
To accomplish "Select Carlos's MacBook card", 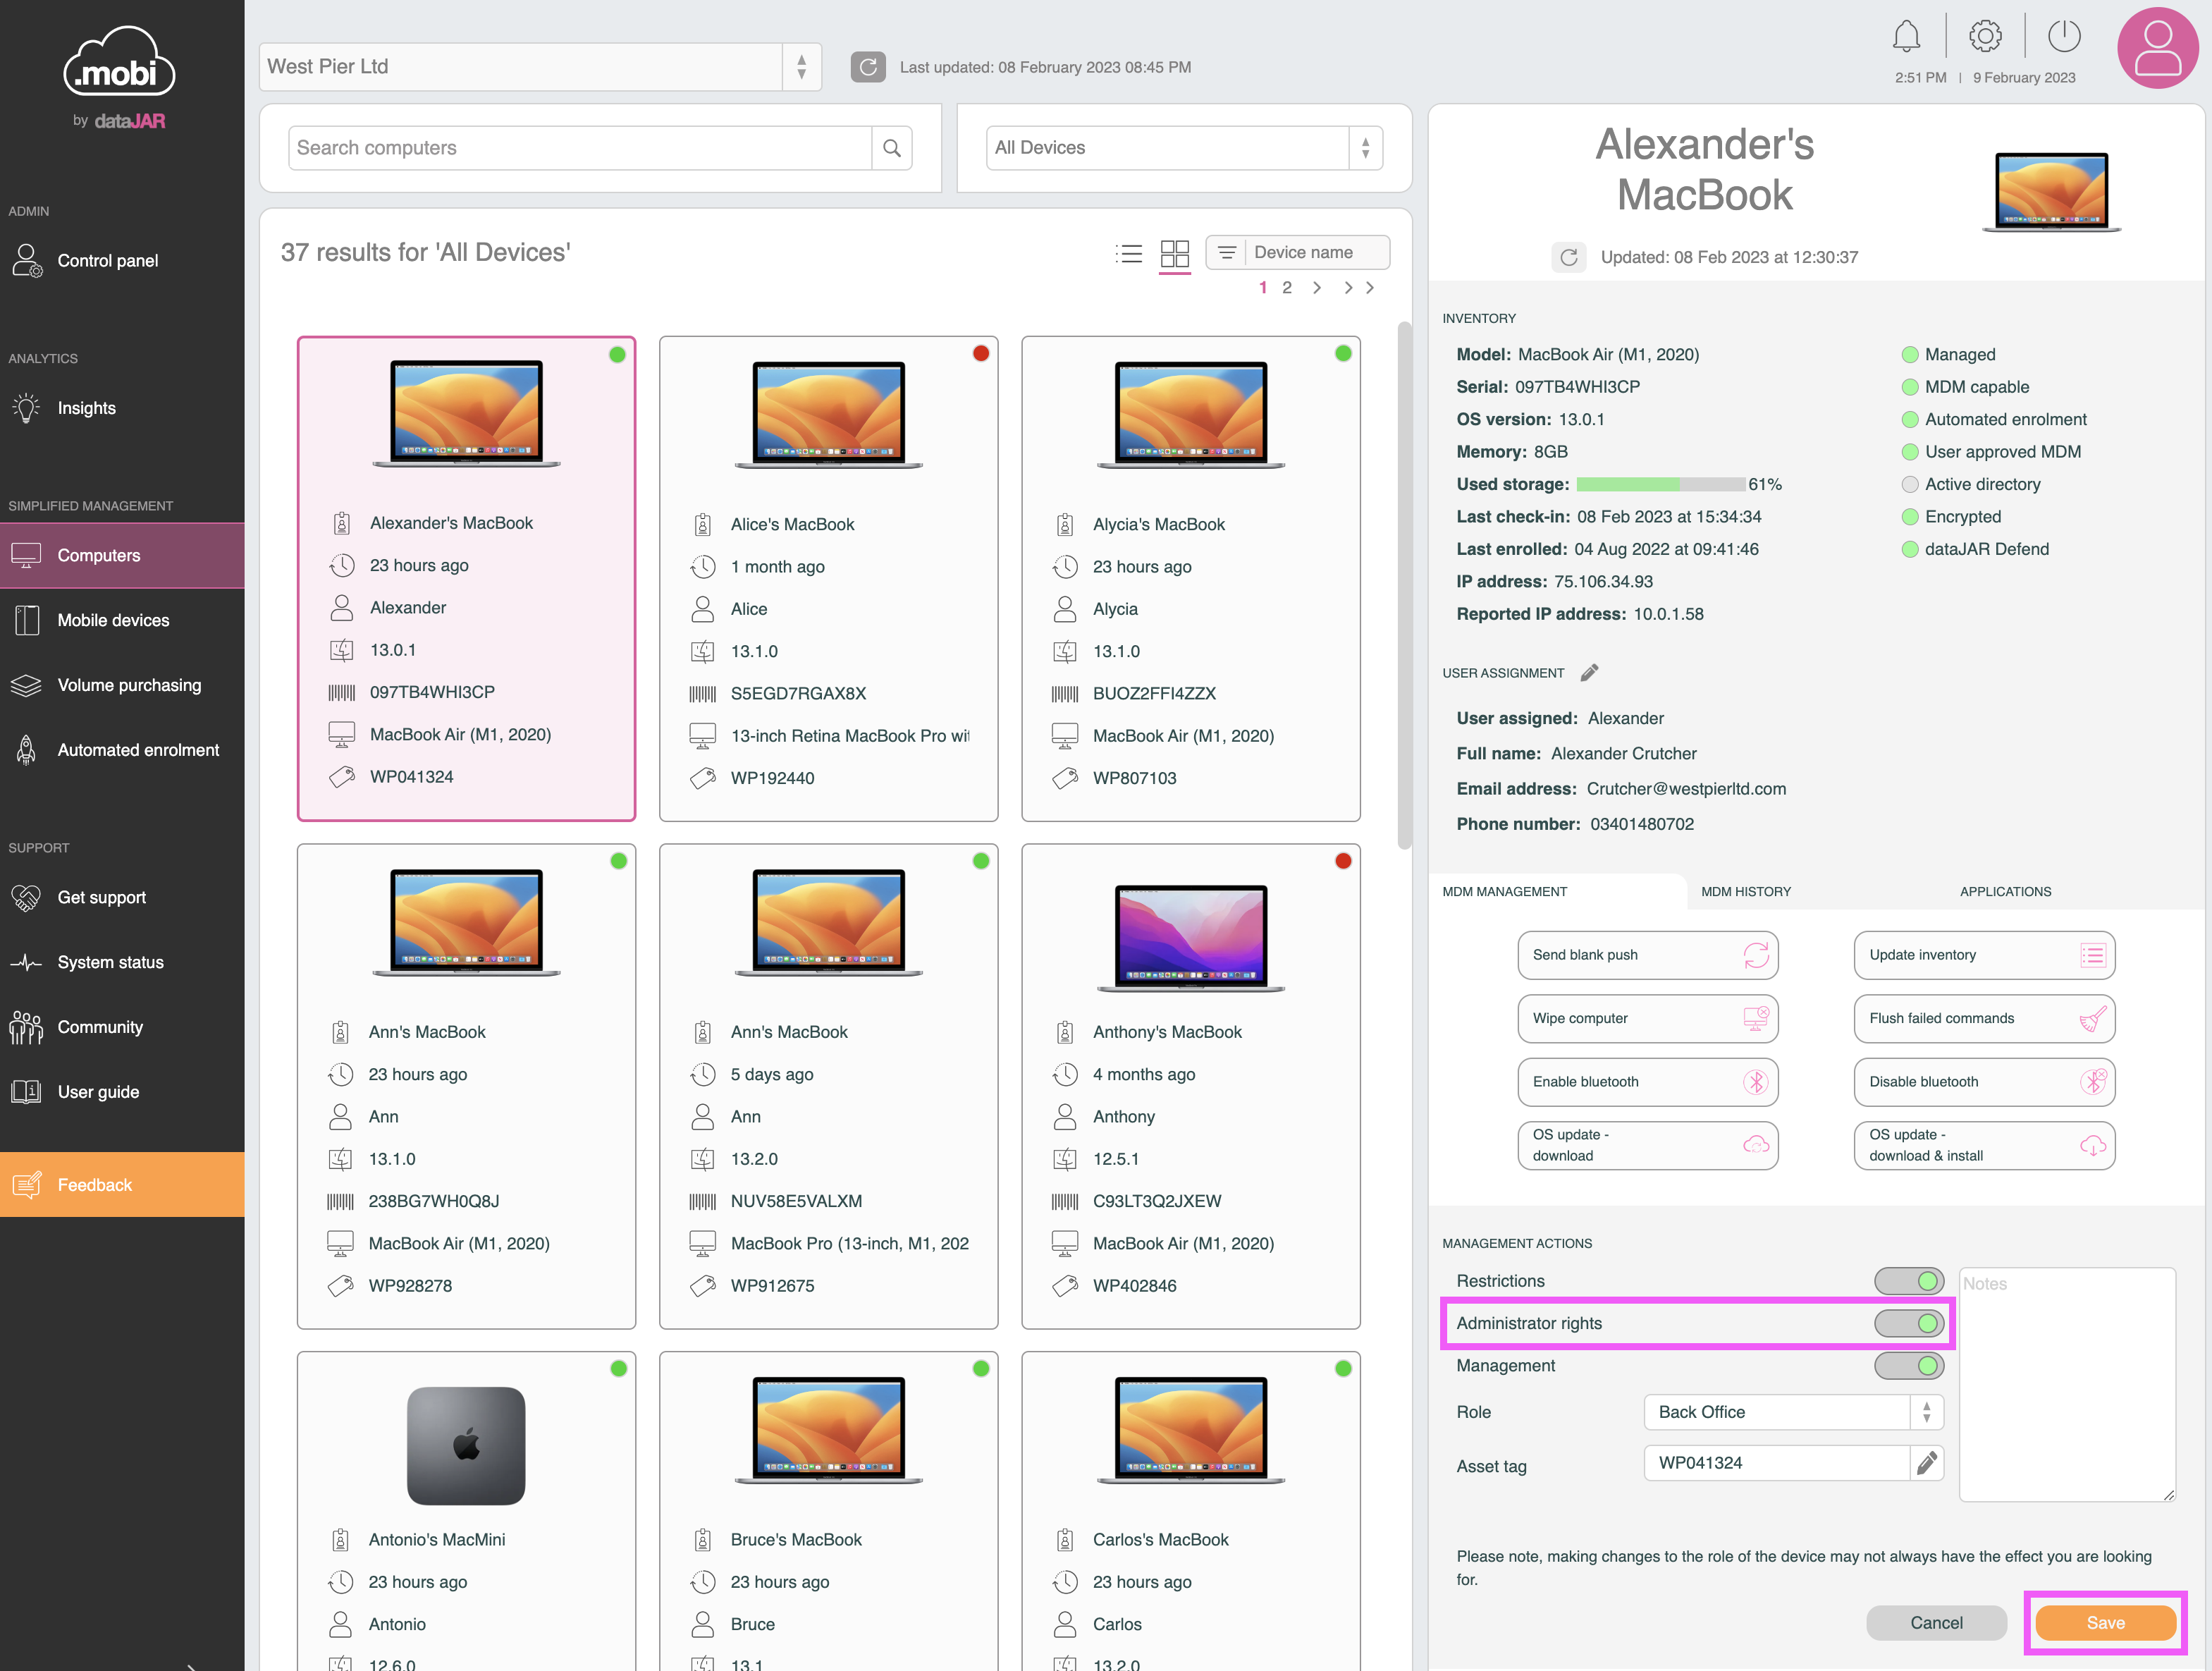I will 1190,1512.
